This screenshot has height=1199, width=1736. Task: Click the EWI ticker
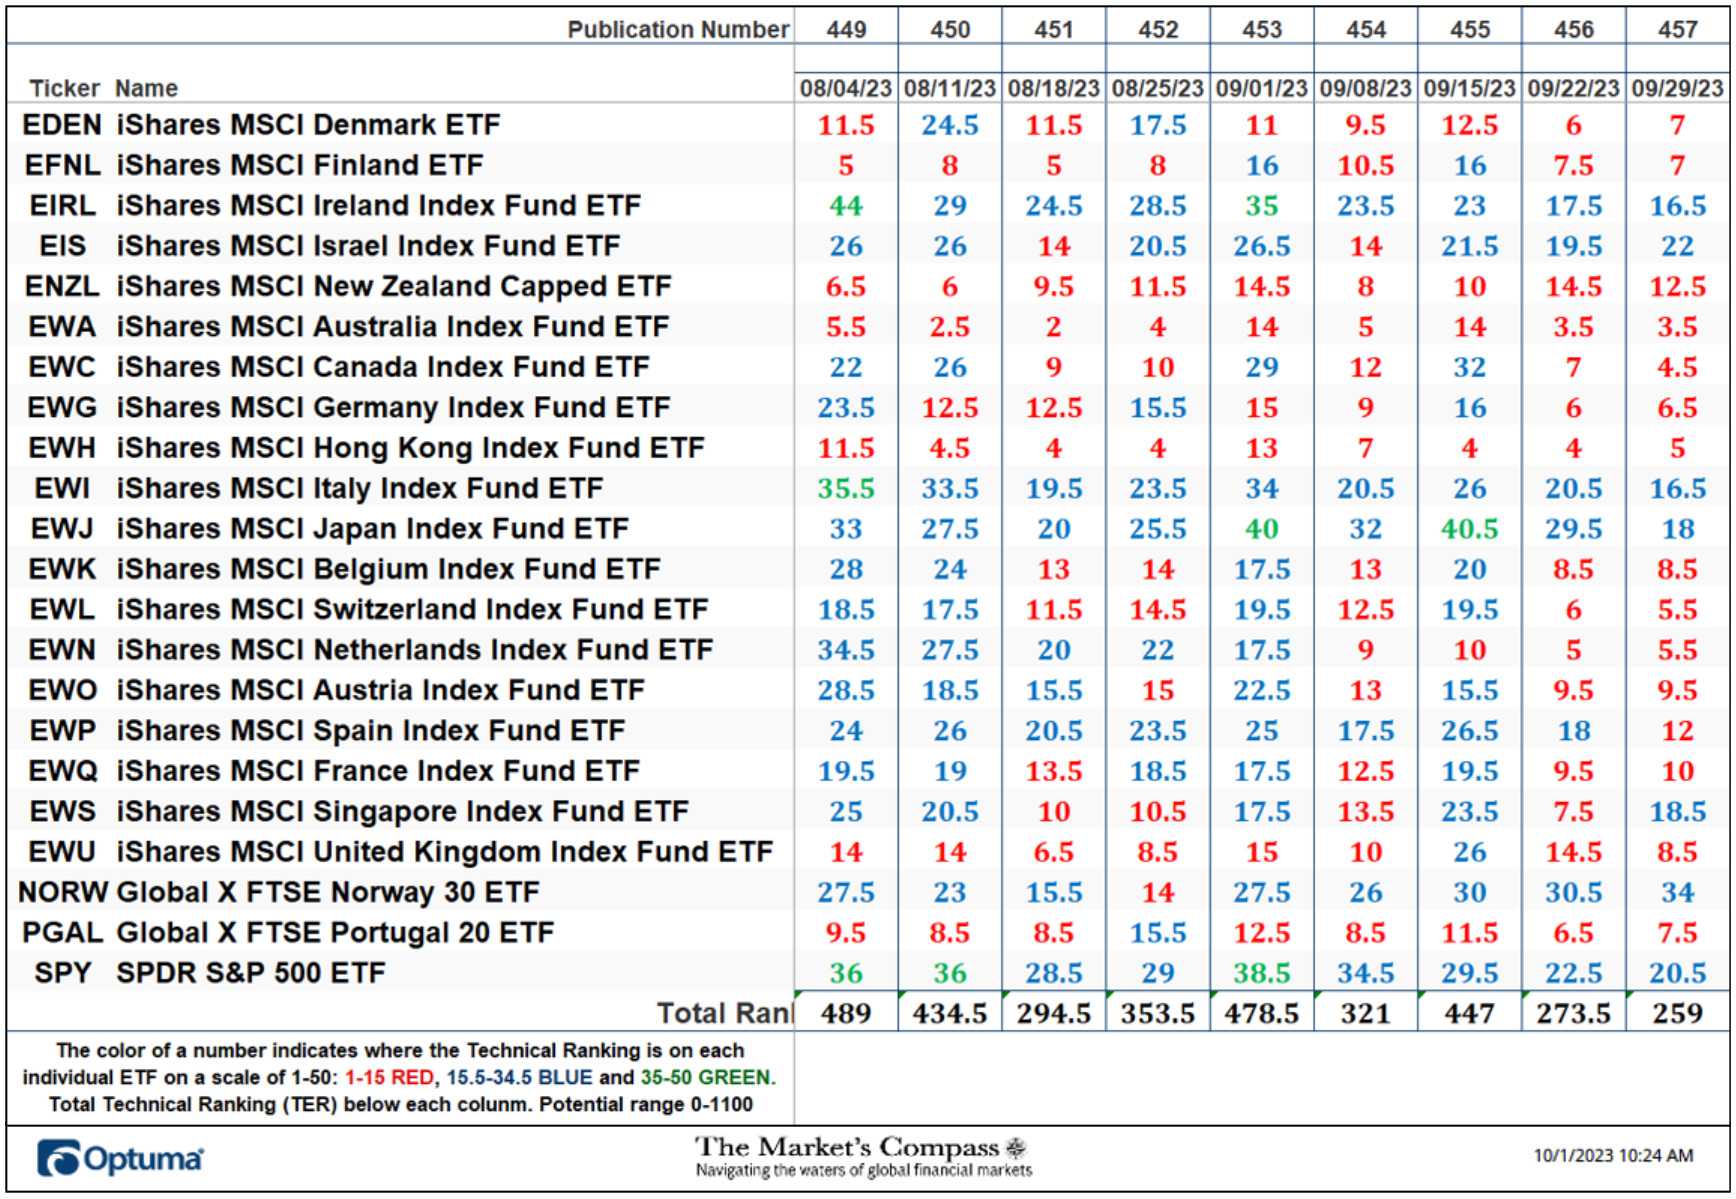coord(62,488)
